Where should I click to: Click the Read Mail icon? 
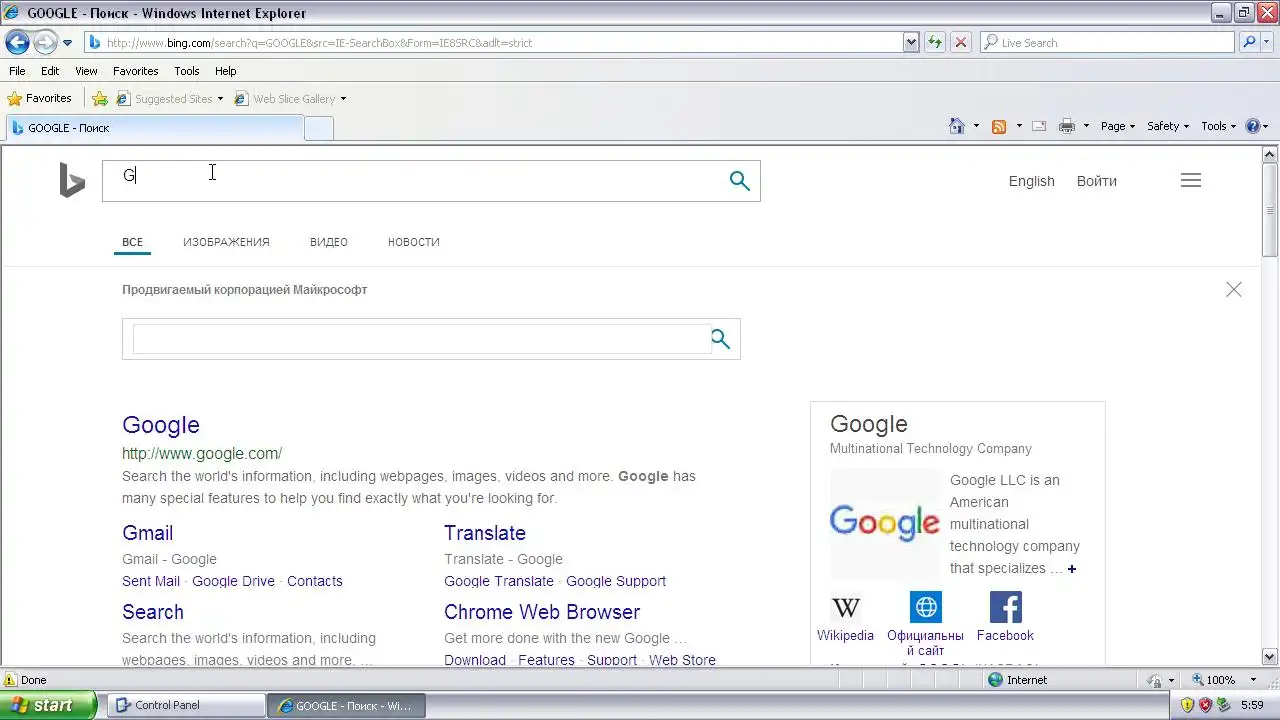[1039, 126]
